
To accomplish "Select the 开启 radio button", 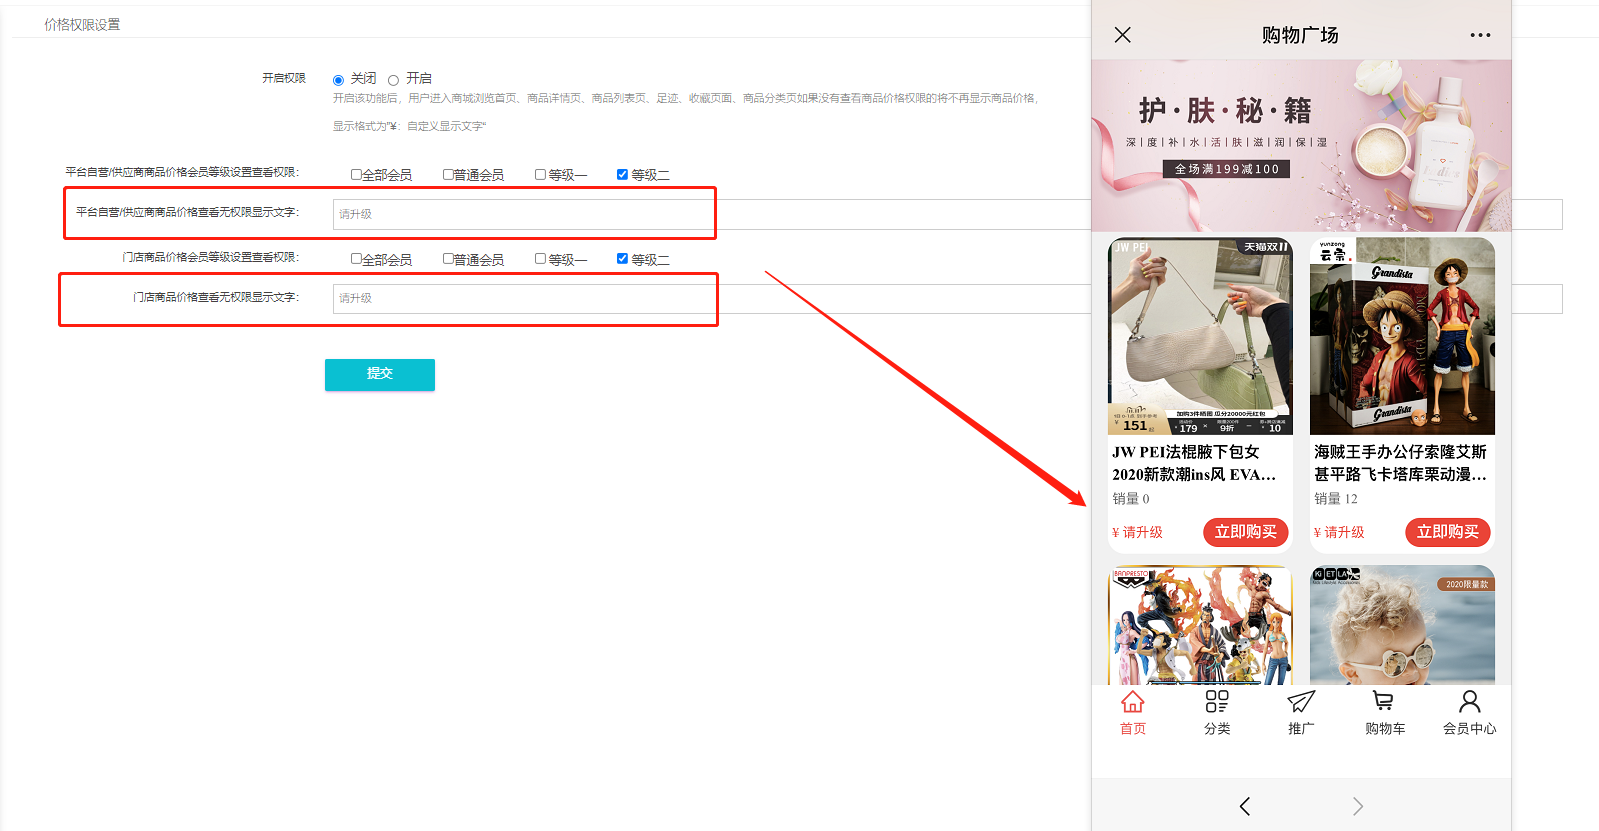I will (x=394, y=80).
